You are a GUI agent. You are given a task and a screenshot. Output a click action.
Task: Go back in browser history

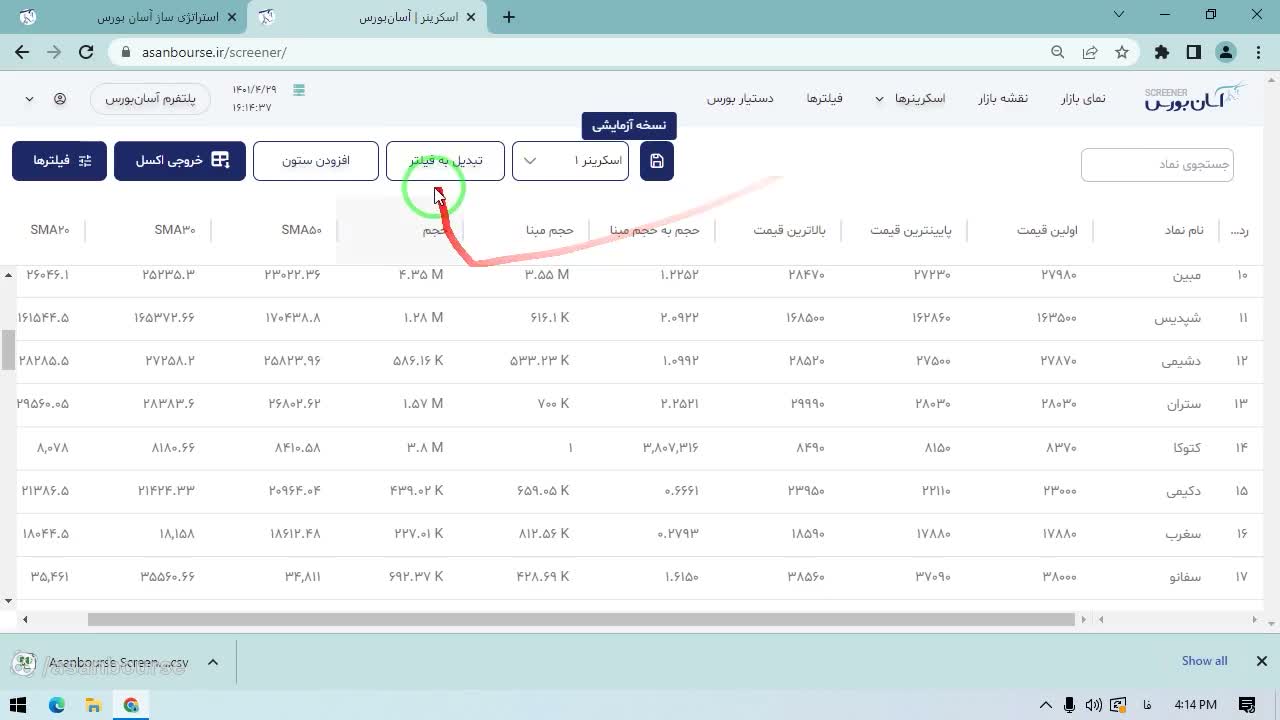[22, 52]
